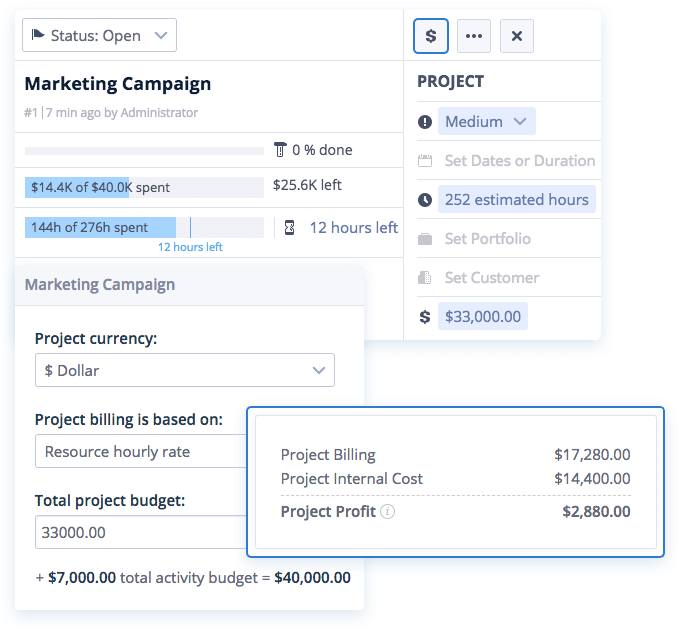The width and height of the screenshot is (680, 630).
Task: Click the Project Profit $2,880.00 amount
Action: tap(596, 512)
